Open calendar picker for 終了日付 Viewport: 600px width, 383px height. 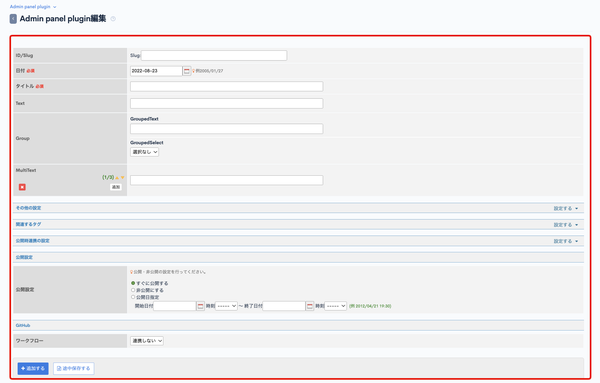(x=310, y=306)
